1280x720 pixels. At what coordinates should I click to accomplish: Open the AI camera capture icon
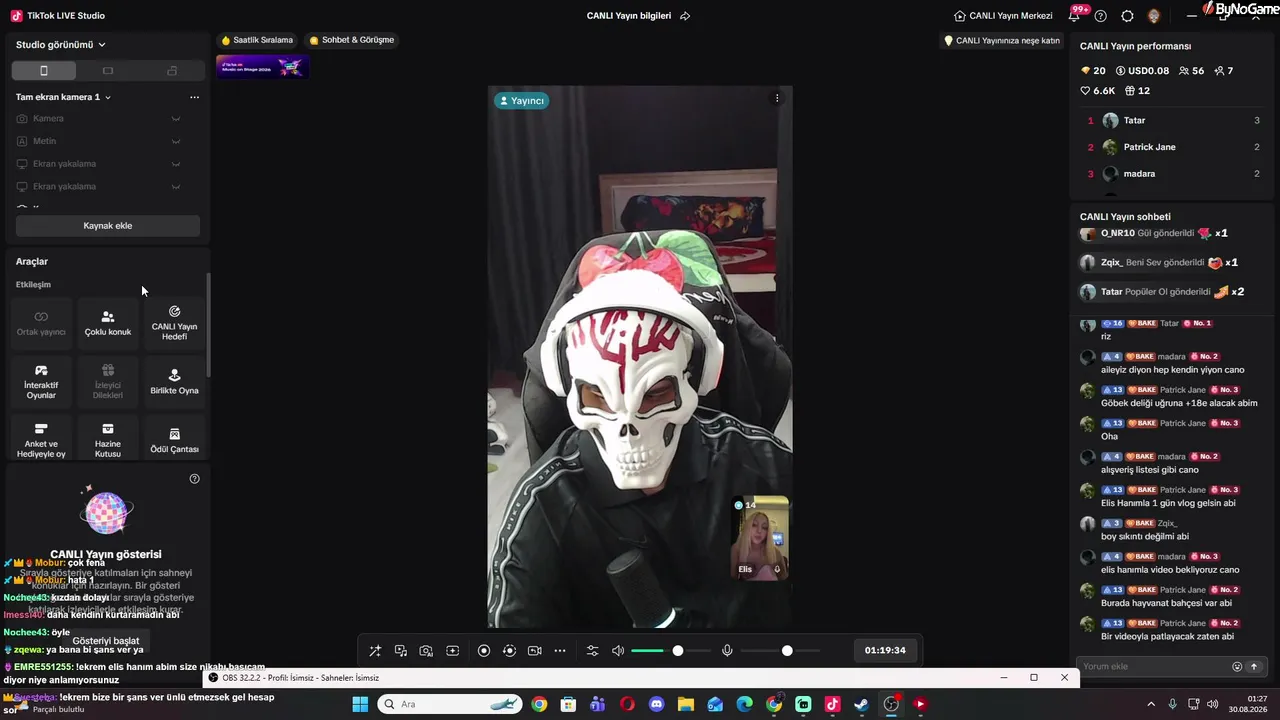pos(426,651)
